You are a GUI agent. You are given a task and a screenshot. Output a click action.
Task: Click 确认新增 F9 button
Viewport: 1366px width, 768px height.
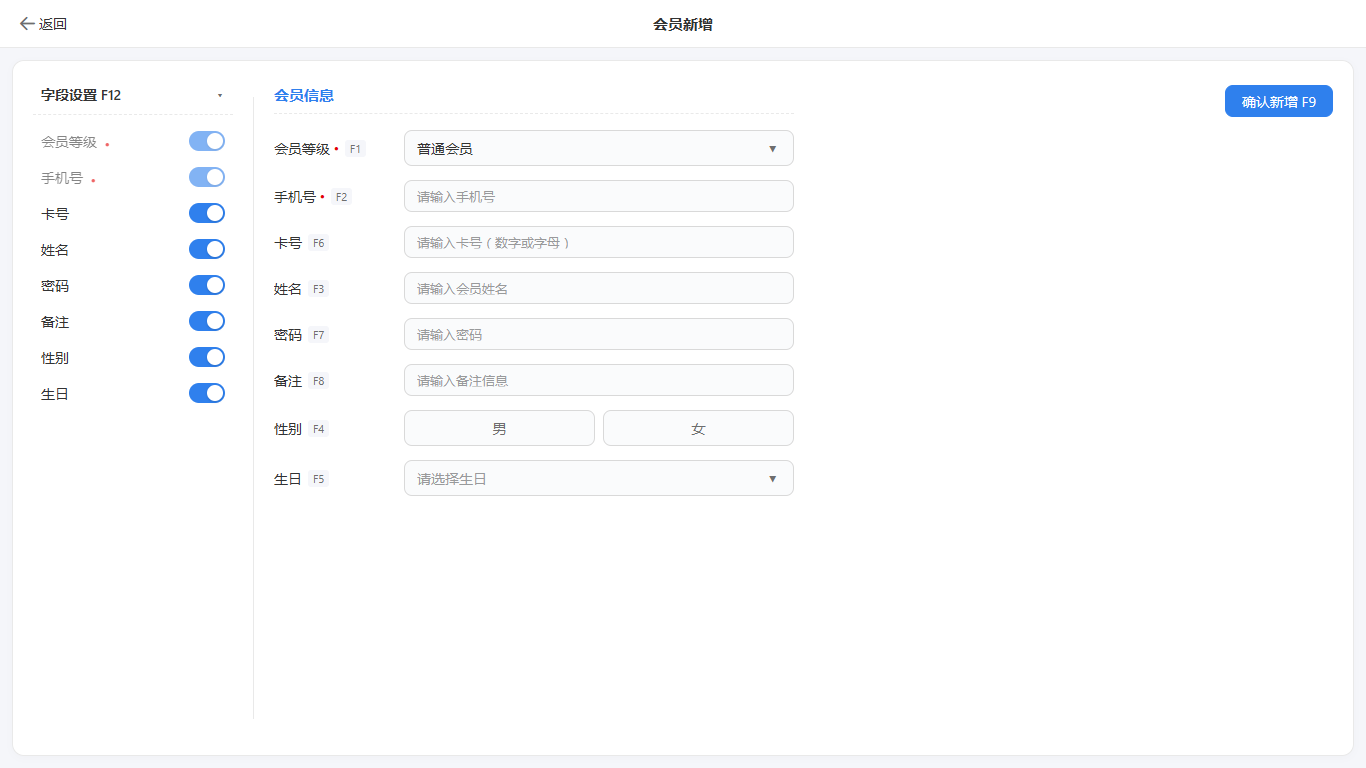coord(1279,101)
